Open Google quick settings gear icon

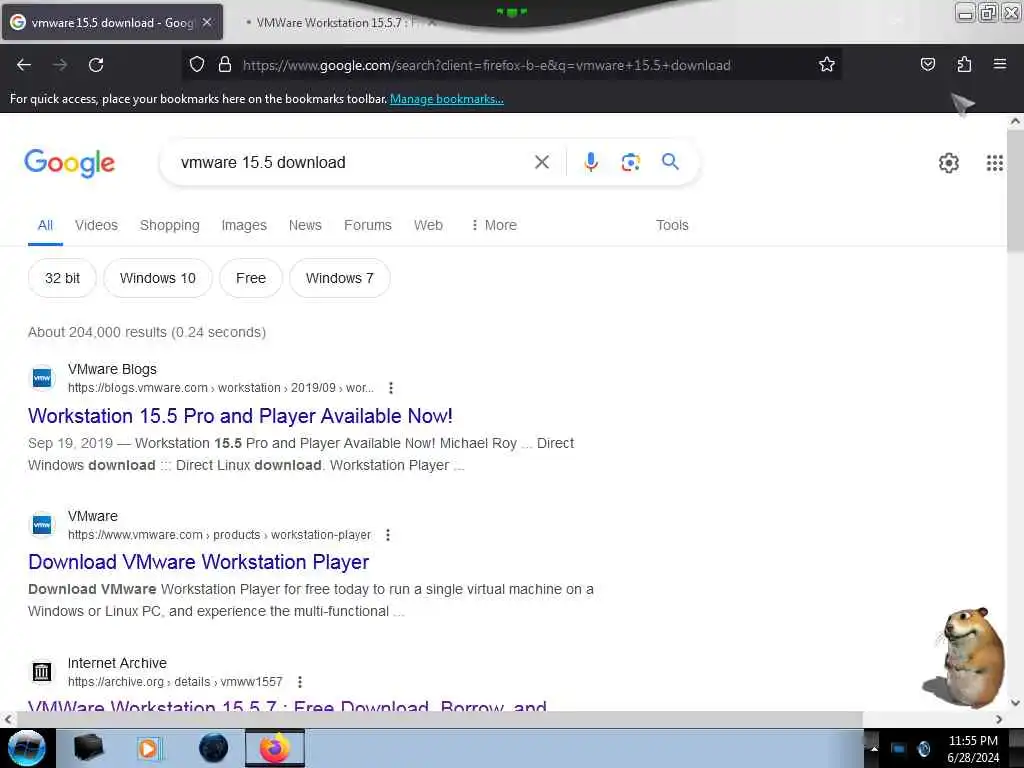948,163
